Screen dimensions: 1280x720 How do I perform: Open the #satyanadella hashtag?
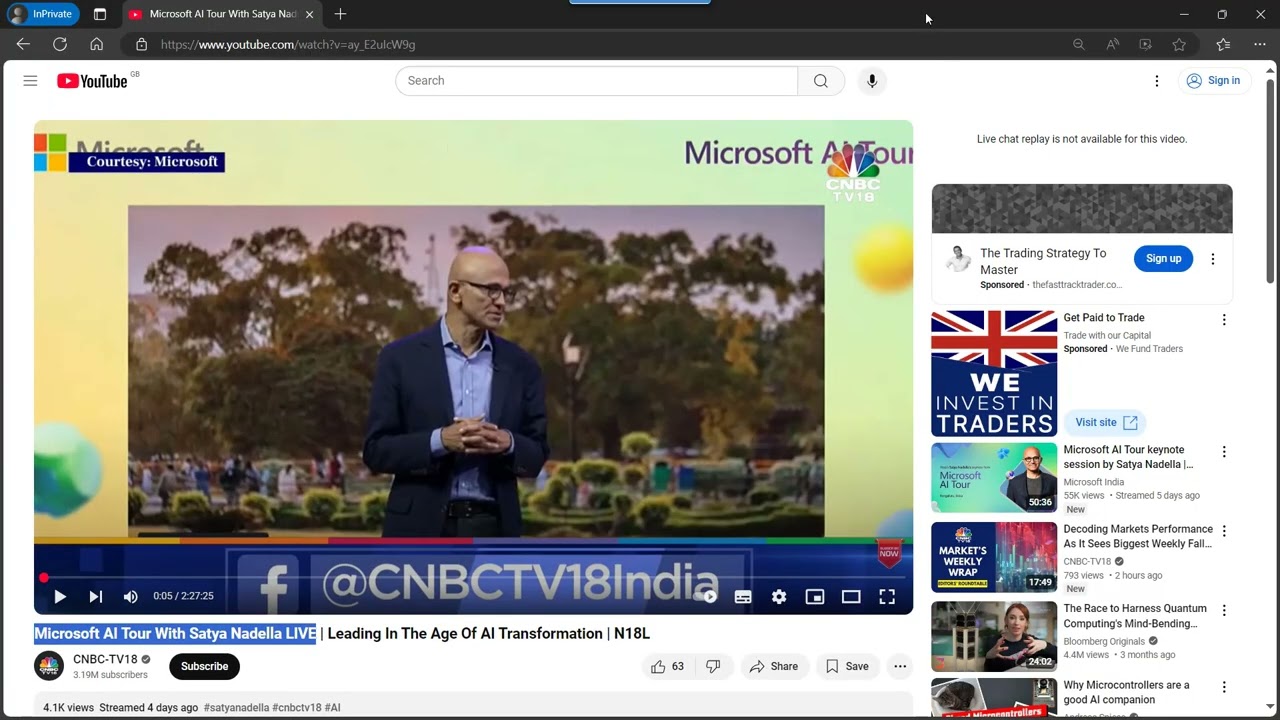point(236,708)
